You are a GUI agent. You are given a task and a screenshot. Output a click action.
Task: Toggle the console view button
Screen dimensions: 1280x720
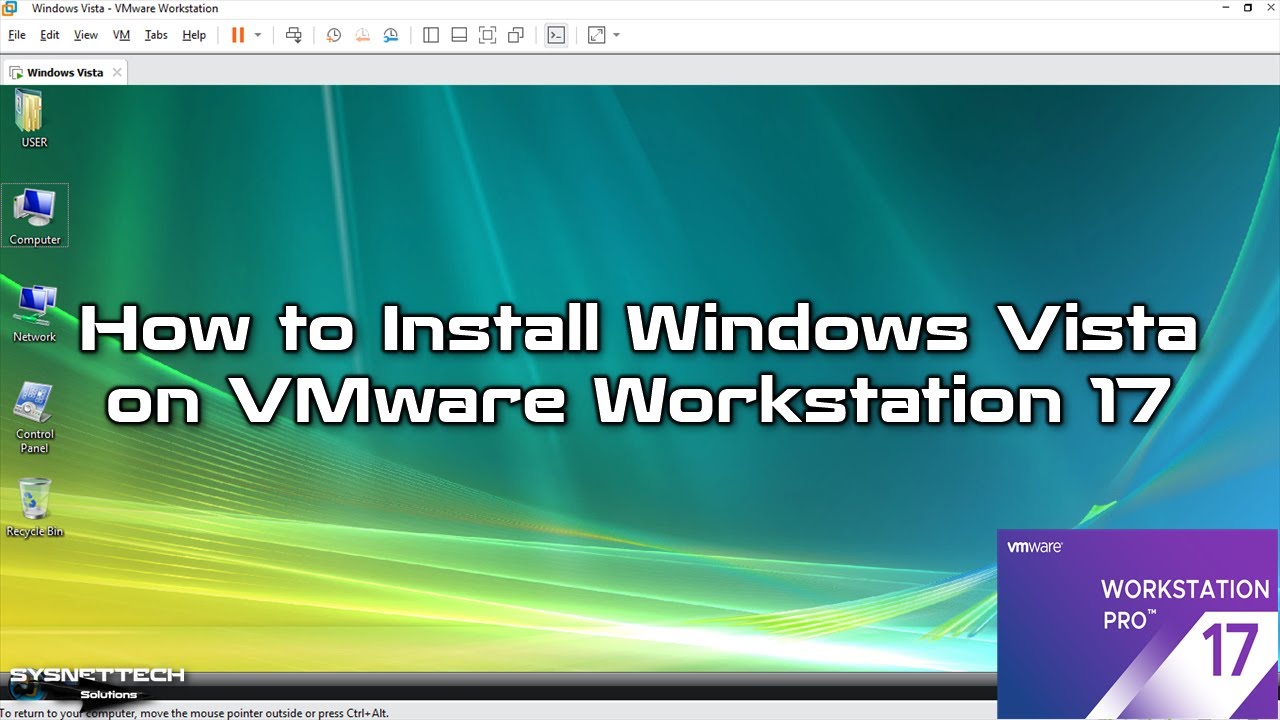click(x=556, y=35)
